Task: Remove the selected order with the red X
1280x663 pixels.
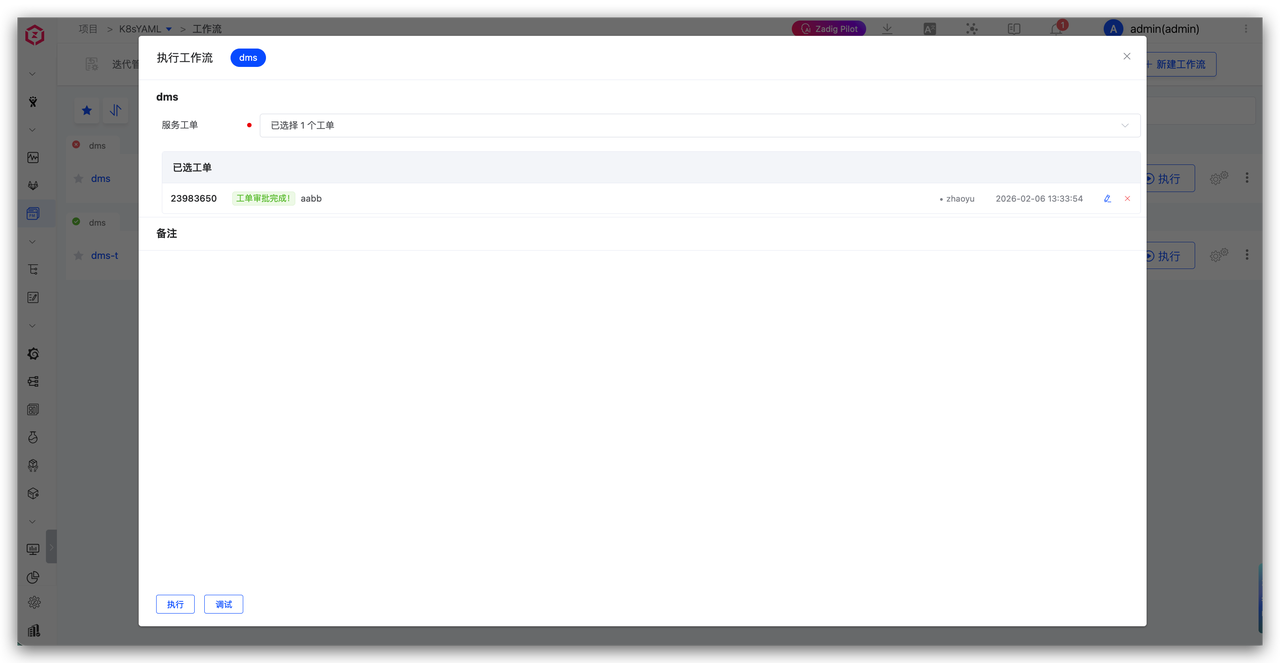Action: (1127, 199)
